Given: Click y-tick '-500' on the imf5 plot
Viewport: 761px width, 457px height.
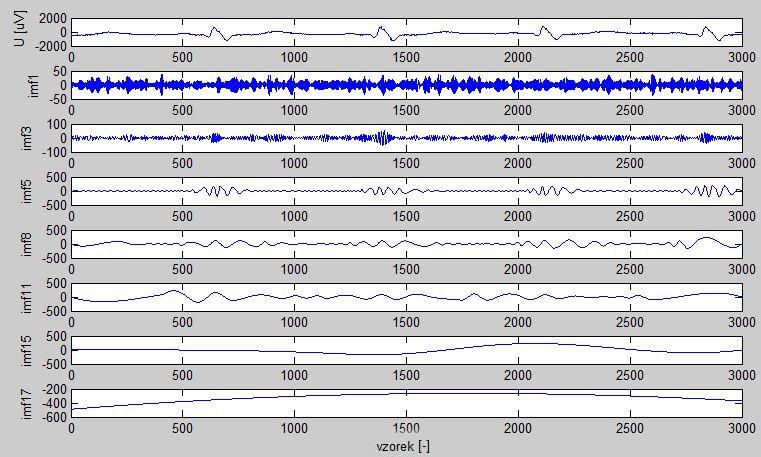Looking at the screenshot, I should [x=53, y=205].
